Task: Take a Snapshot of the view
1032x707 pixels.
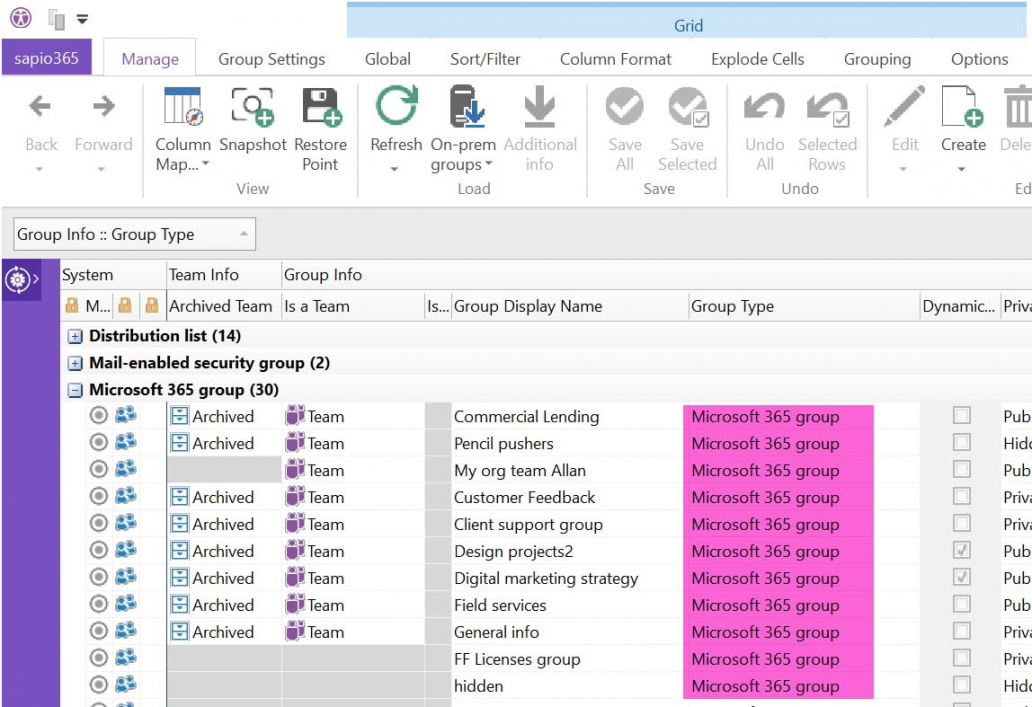Action: coord(253,106)
